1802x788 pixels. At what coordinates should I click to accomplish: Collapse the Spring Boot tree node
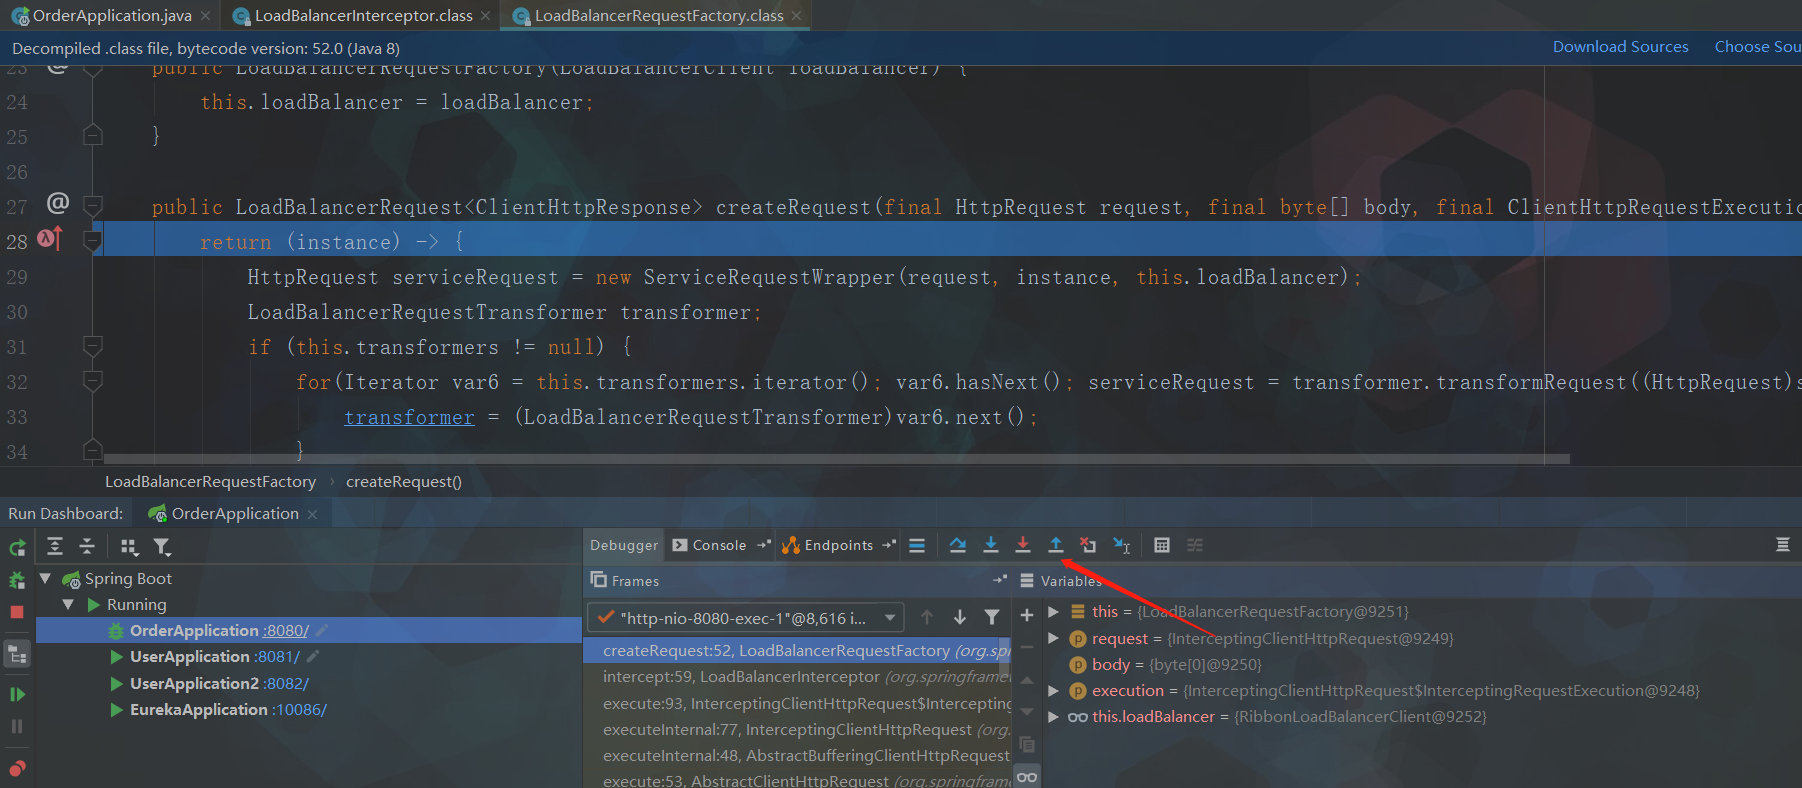(45, 578)
